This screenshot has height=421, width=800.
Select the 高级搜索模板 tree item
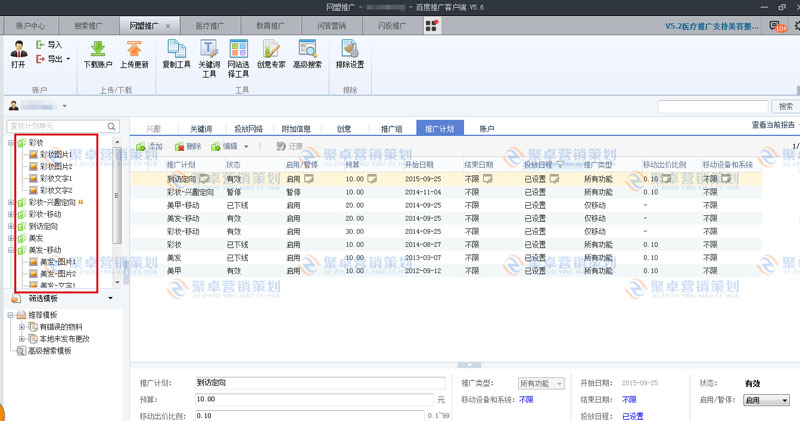coord(44,351)
